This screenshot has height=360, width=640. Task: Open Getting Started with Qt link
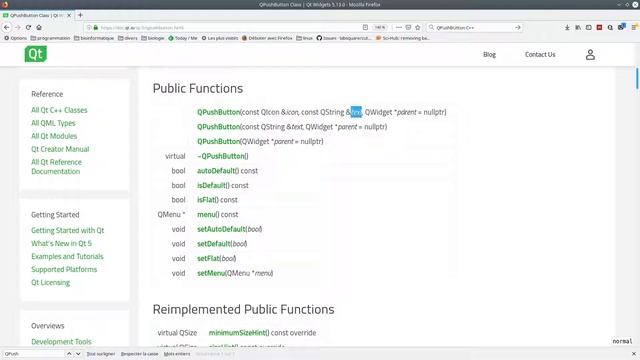point(67,231)
